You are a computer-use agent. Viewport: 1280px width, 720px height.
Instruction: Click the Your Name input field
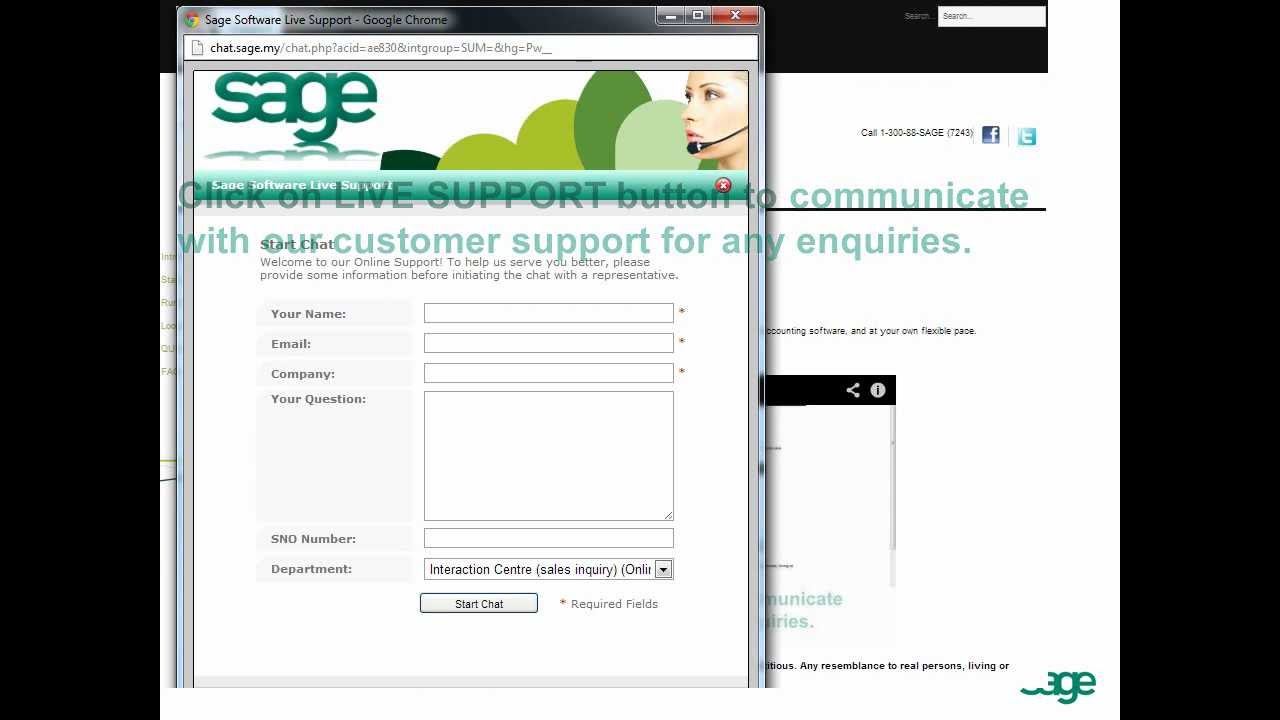548,313
